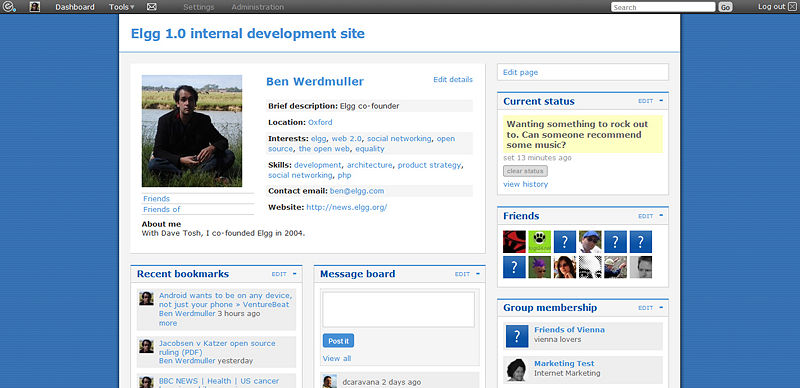
Task: Click the clear status button
Action: 526,171
